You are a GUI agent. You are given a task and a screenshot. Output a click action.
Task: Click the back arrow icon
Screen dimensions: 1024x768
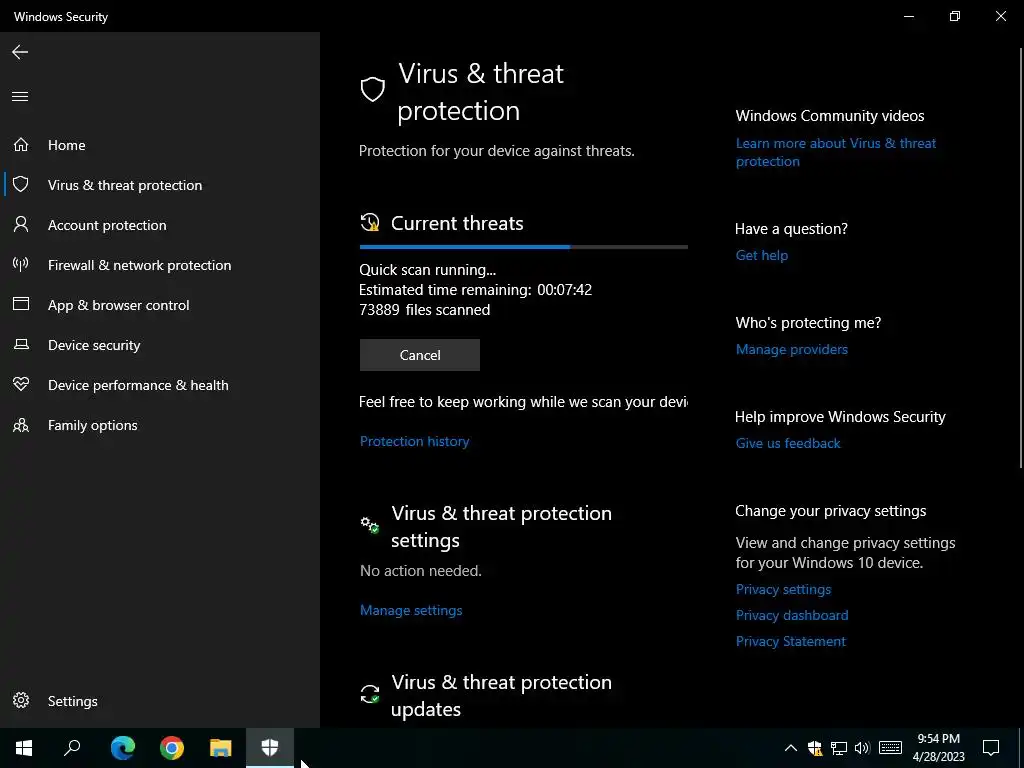click(x=20, y=52)
